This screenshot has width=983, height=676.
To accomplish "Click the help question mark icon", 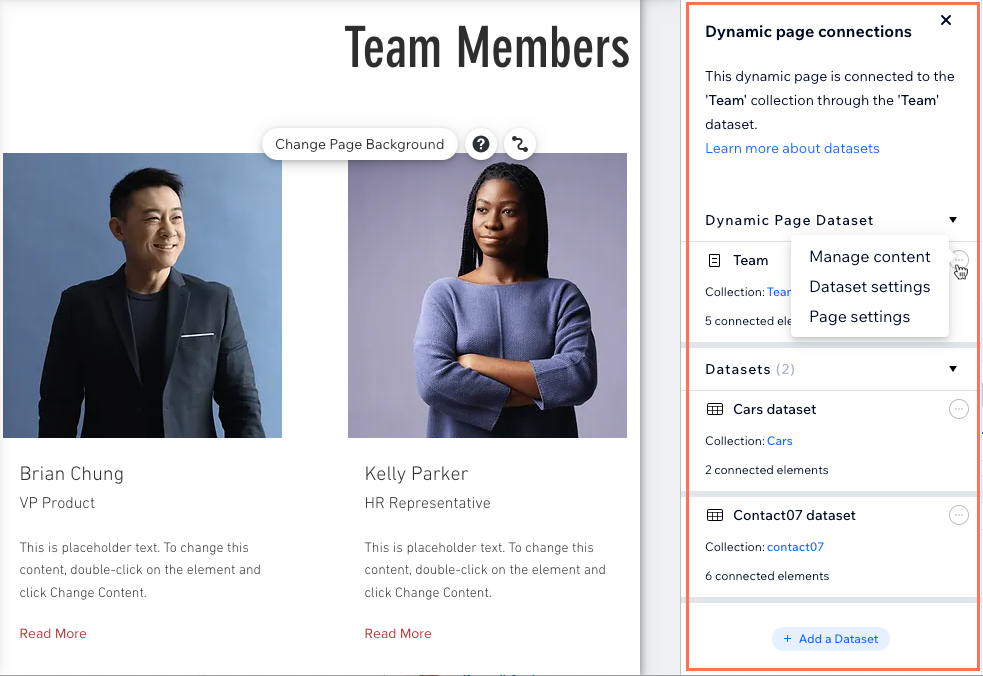I will pyautogui.click(x=481, y=144).
